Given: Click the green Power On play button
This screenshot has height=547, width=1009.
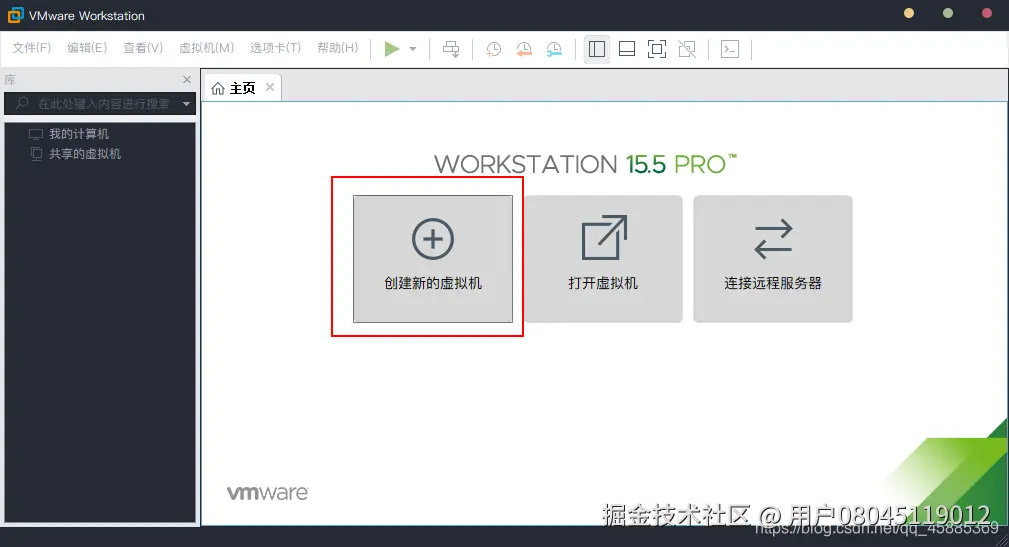Looking at the screenshot, I should pyautogui.click(x=392, y=49).
